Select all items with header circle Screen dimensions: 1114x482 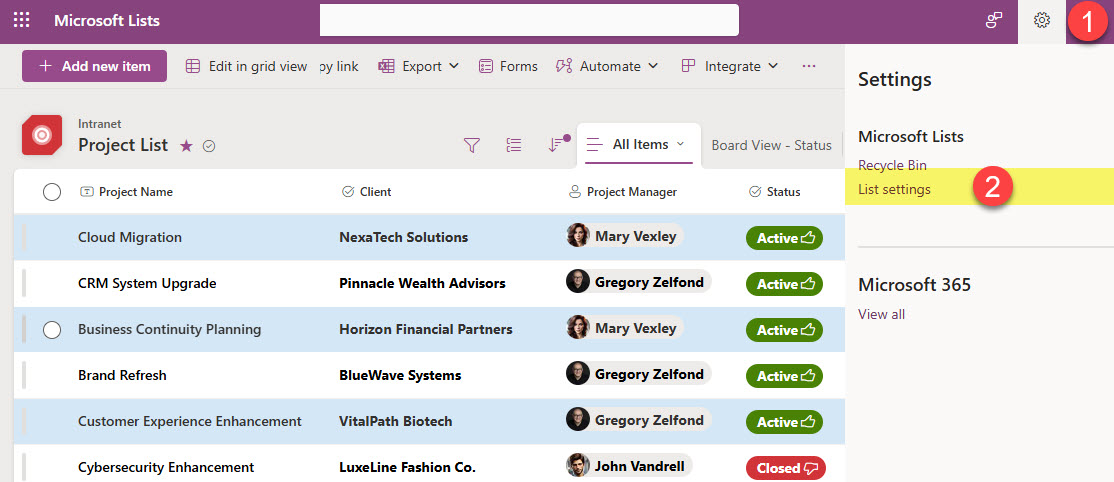pyautogui.click(x=52, y=192)
